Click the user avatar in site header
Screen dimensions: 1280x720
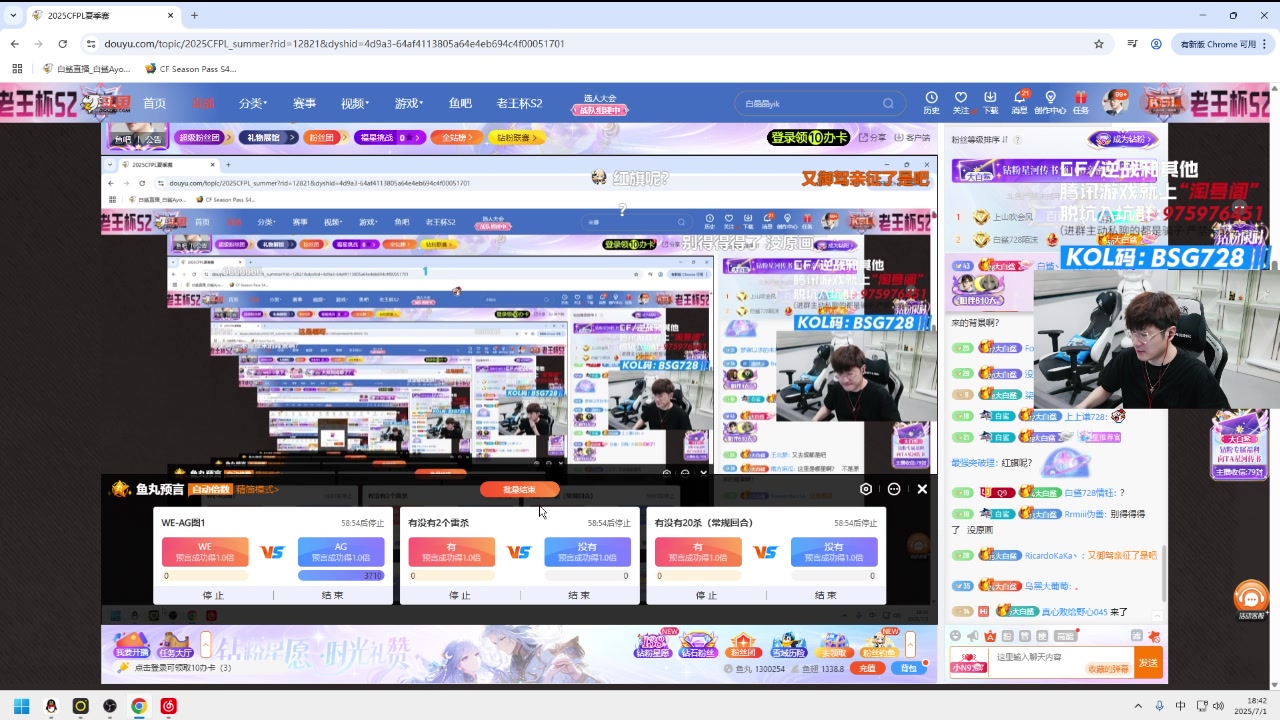1114,102
